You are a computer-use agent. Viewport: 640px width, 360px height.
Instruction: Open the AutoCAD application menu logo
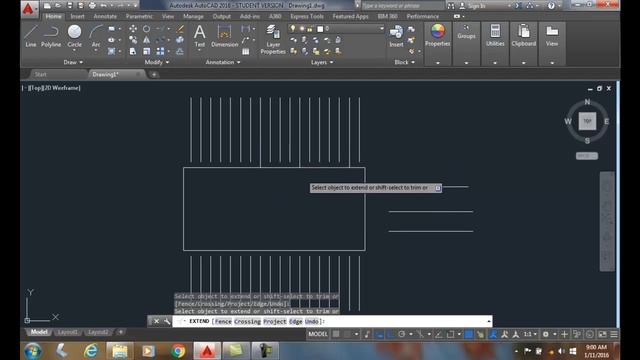pos(29,8)
